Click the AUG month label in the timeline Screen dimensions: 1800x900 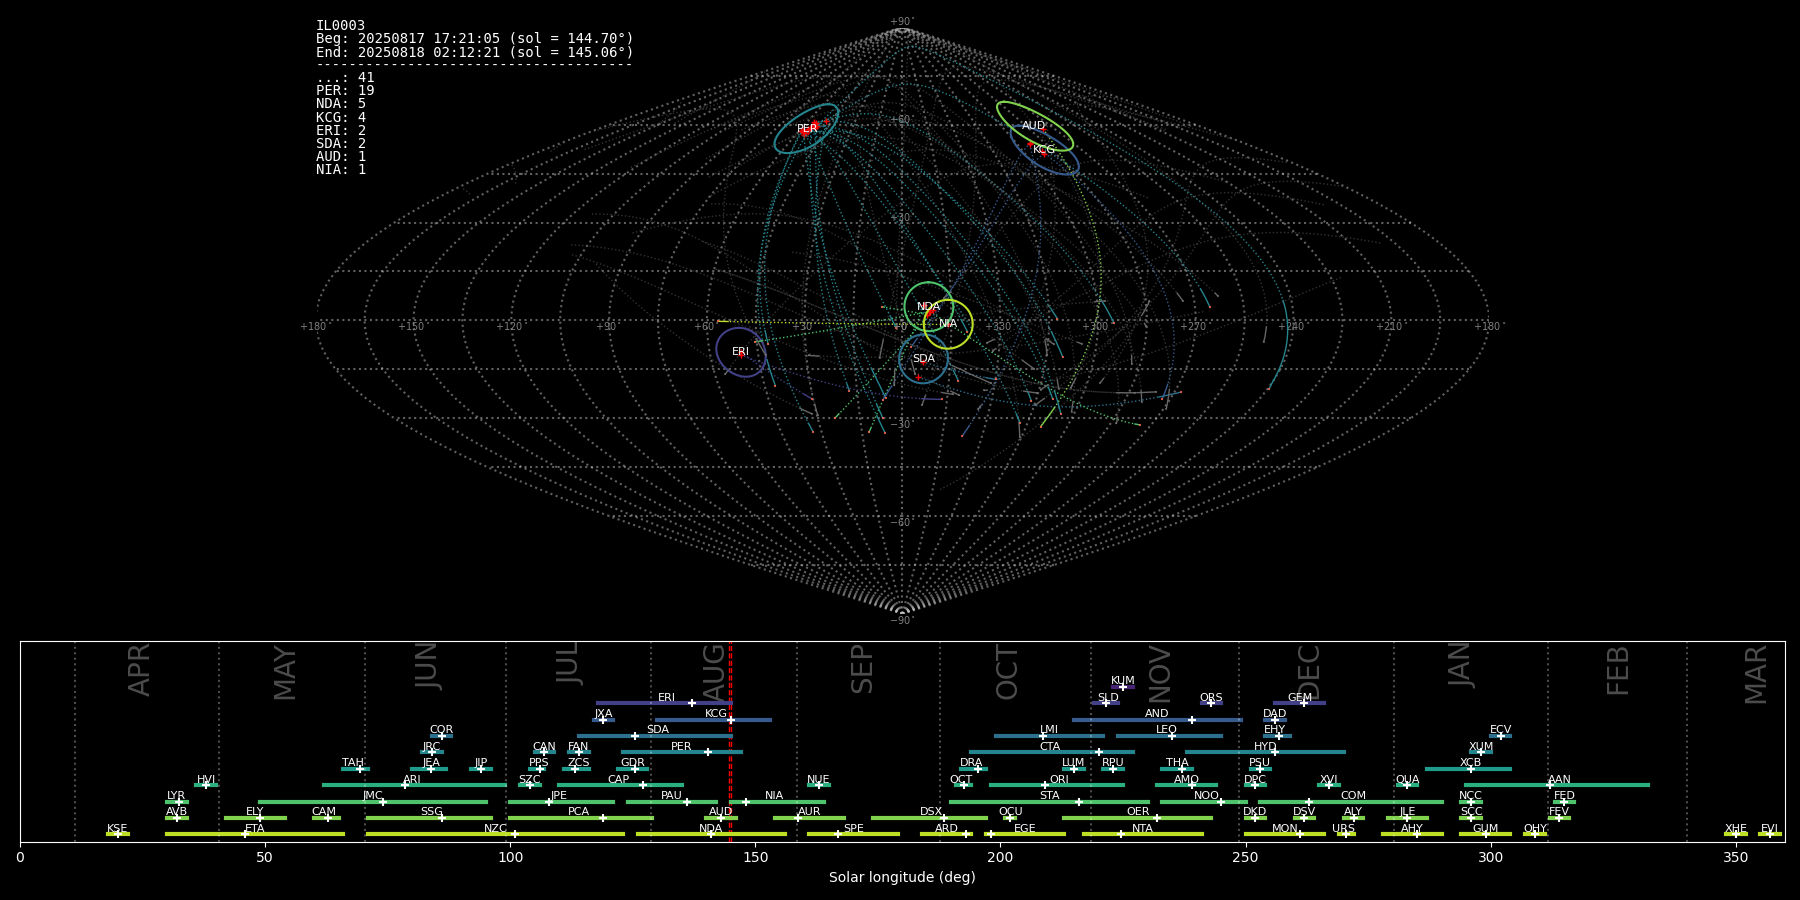click(x=714, y=669)
